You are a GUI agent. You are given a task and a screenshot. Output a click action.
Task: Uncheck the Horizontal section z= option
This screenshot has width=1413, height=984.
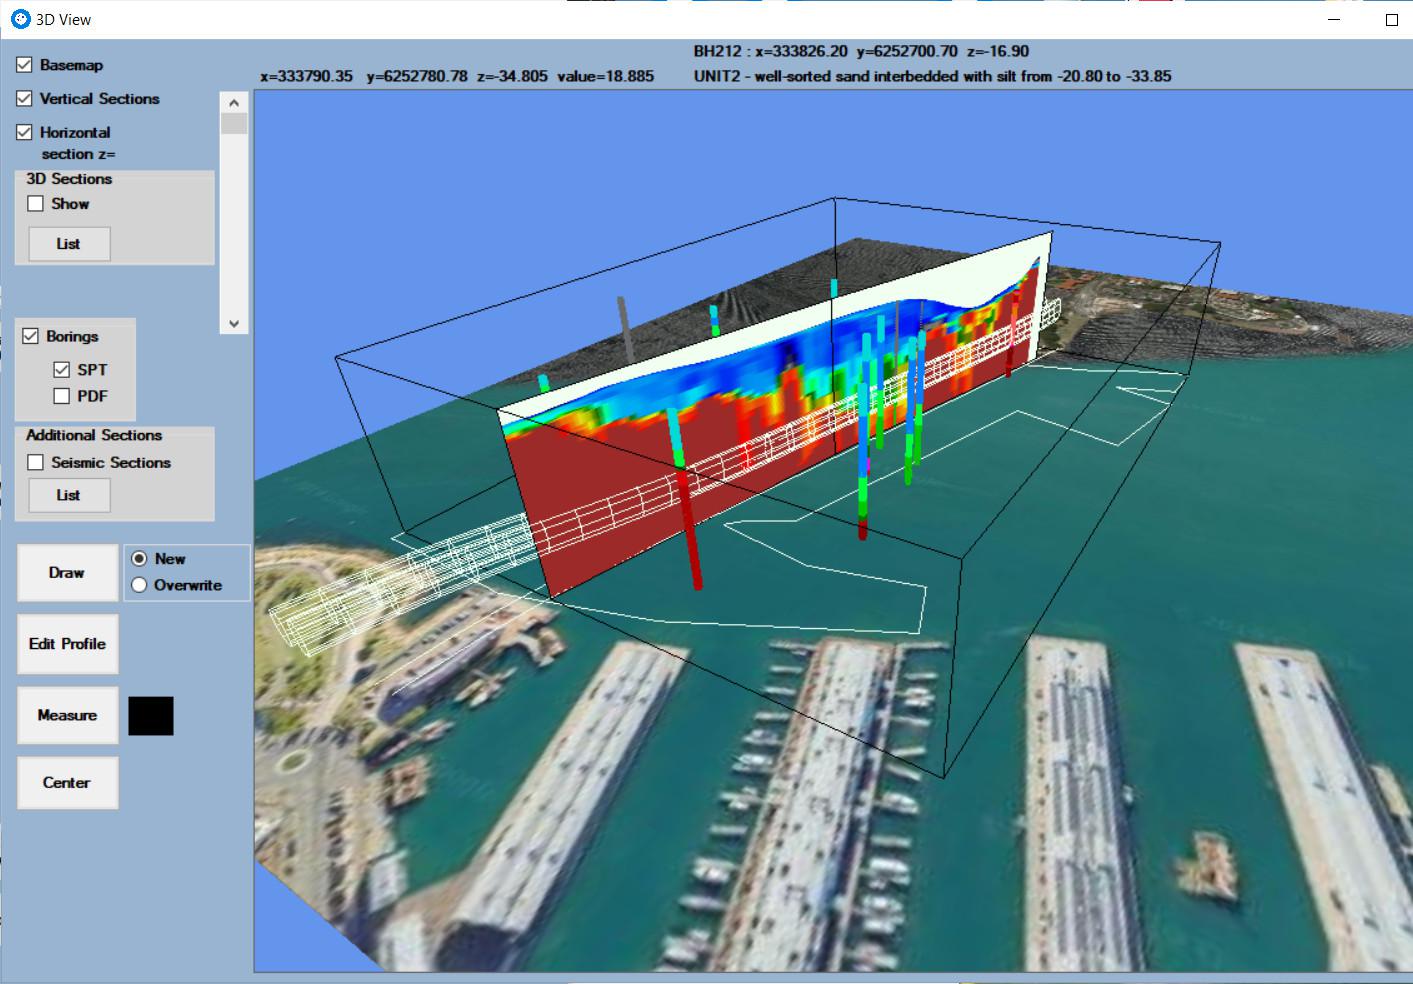click(x=23, y=131)
